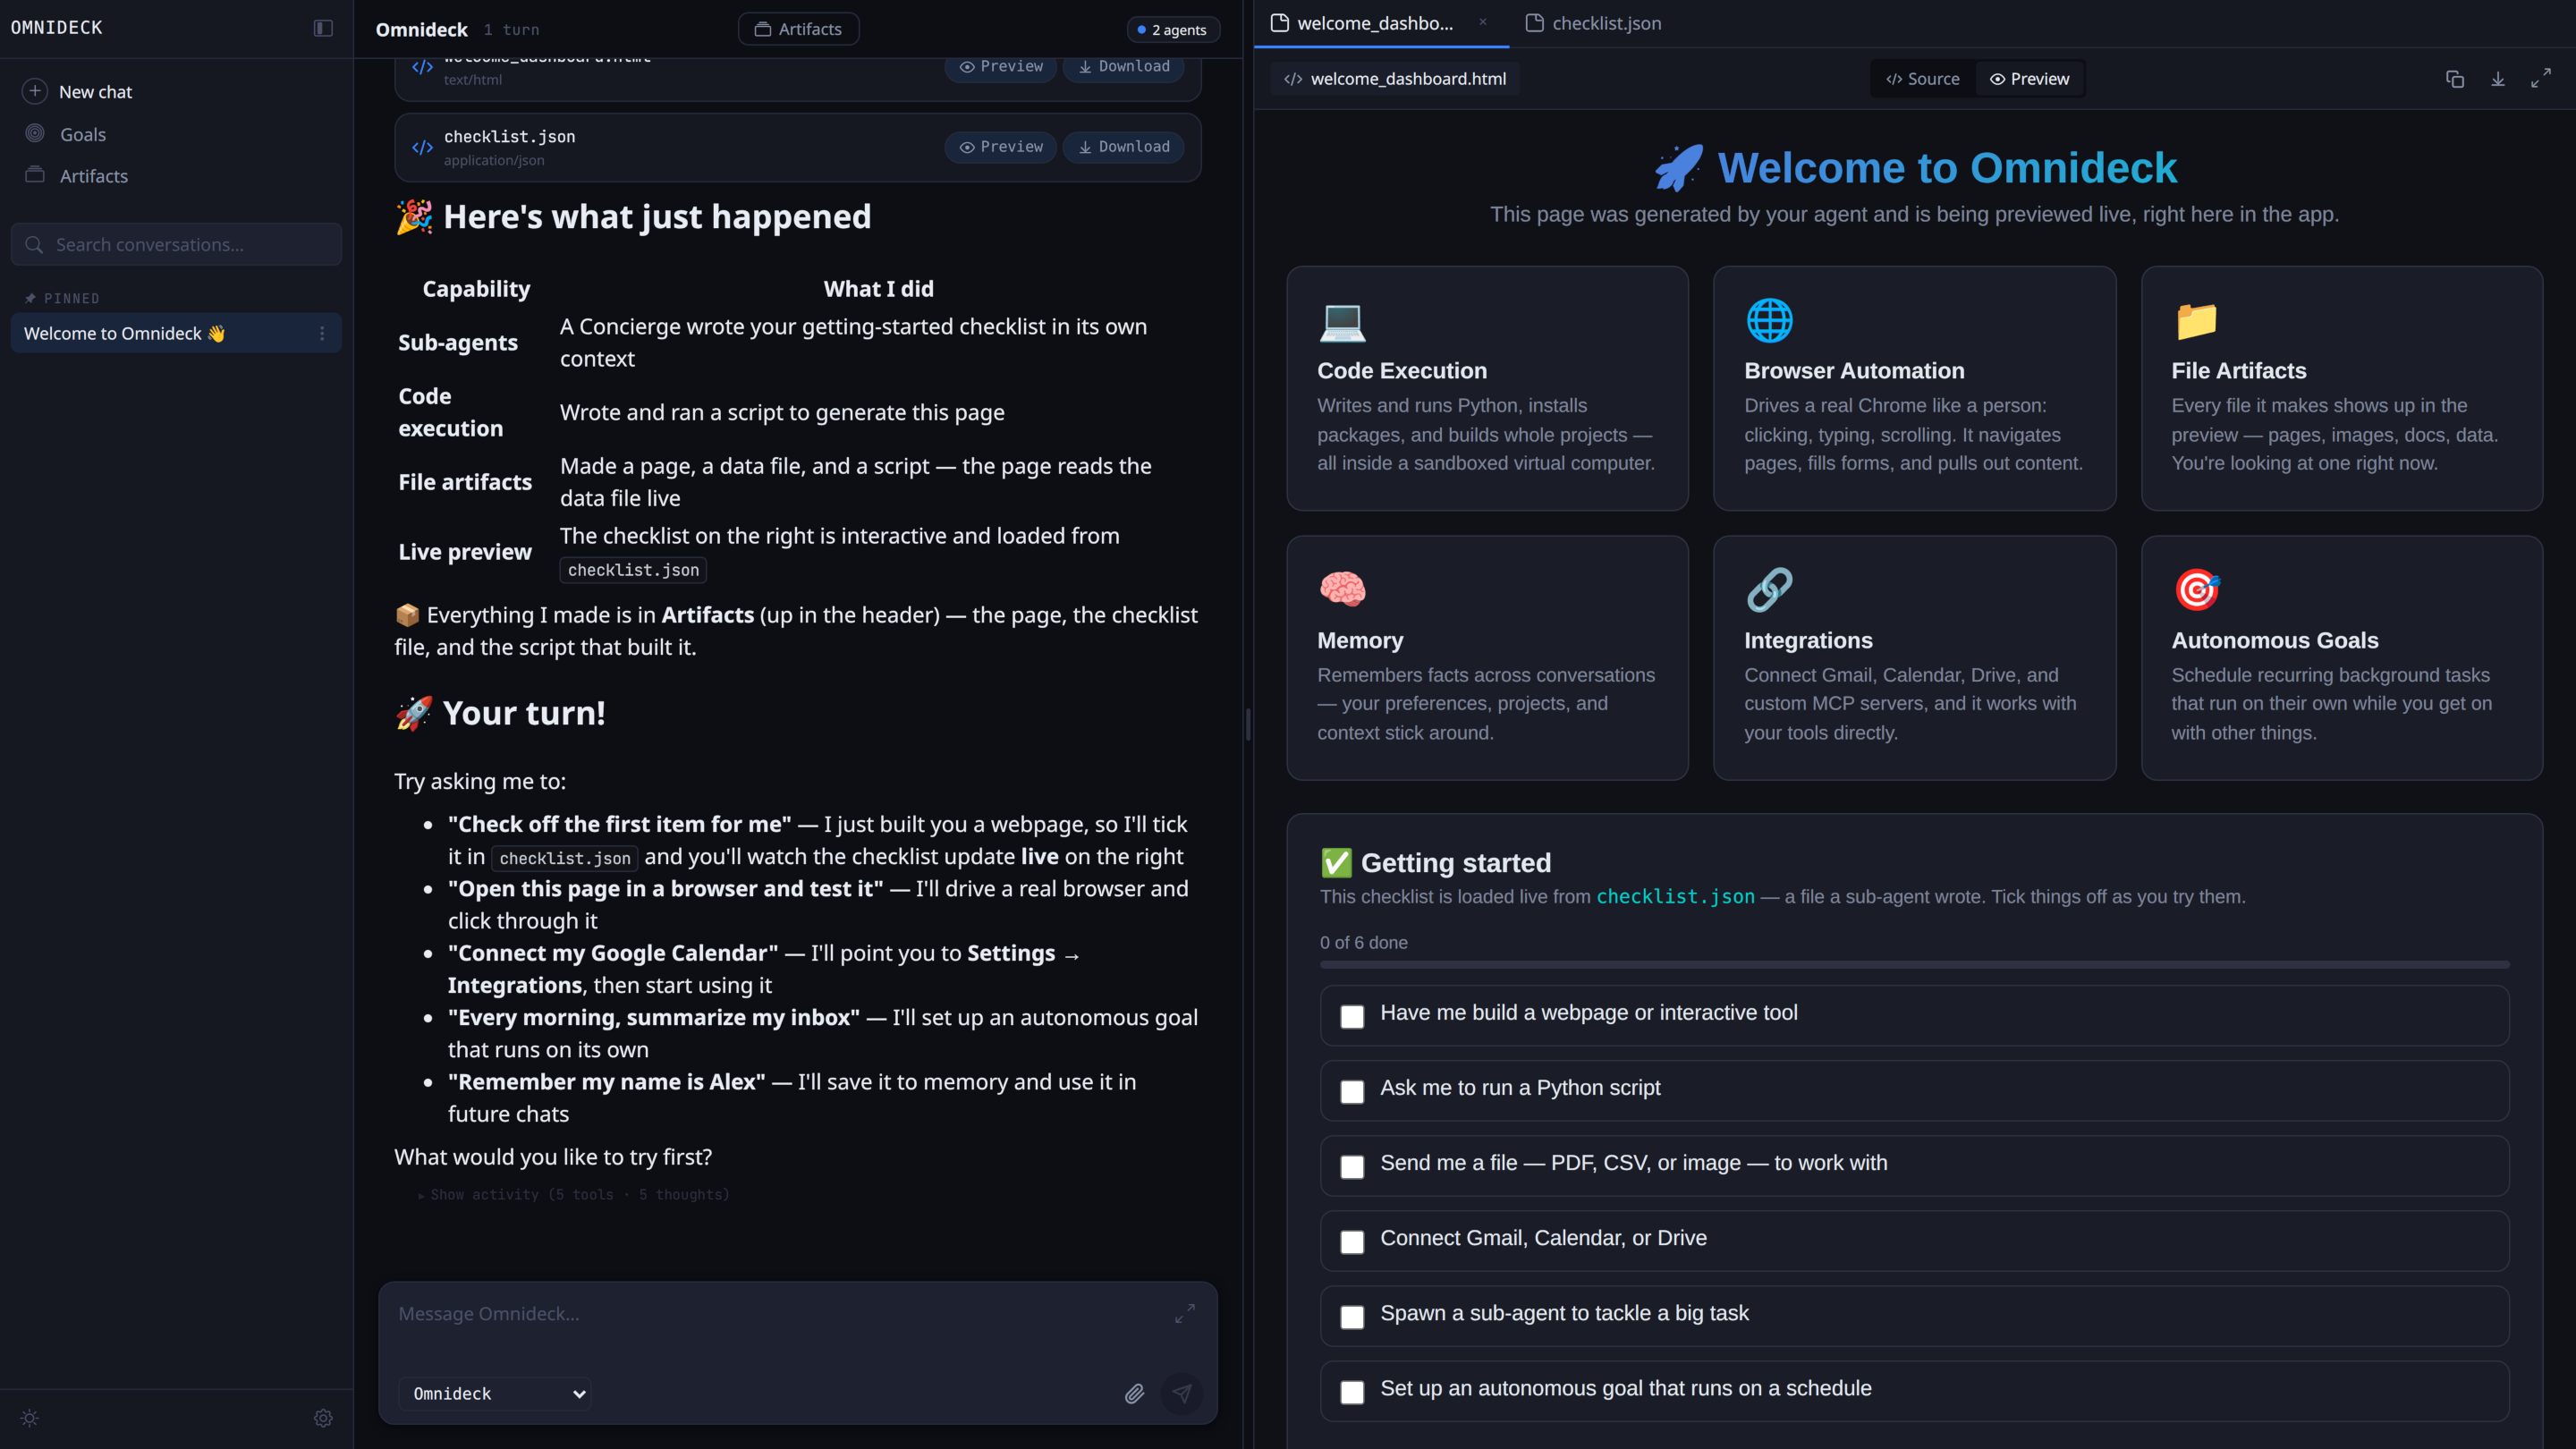
Task: Tick 'Send me a file — PDF, CSV, or image'
Action: (1352, 1167)
